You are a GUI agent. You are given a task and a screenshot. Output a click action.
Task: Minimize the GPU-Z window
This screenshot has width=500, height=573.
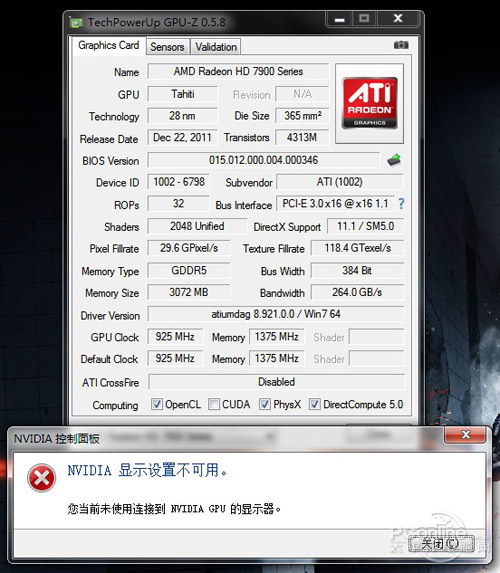click(340, 19)
